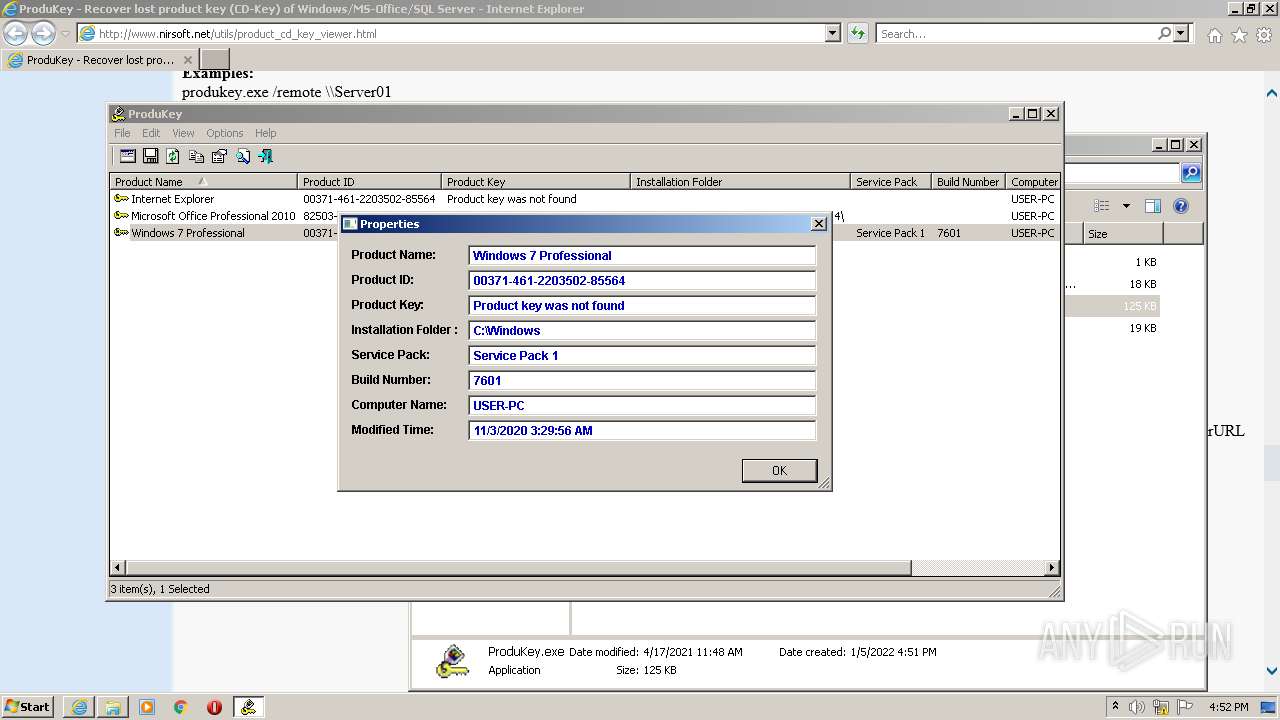Click the Start button
The width and height of the screenshot is (1280, 720).
point(28,707)
